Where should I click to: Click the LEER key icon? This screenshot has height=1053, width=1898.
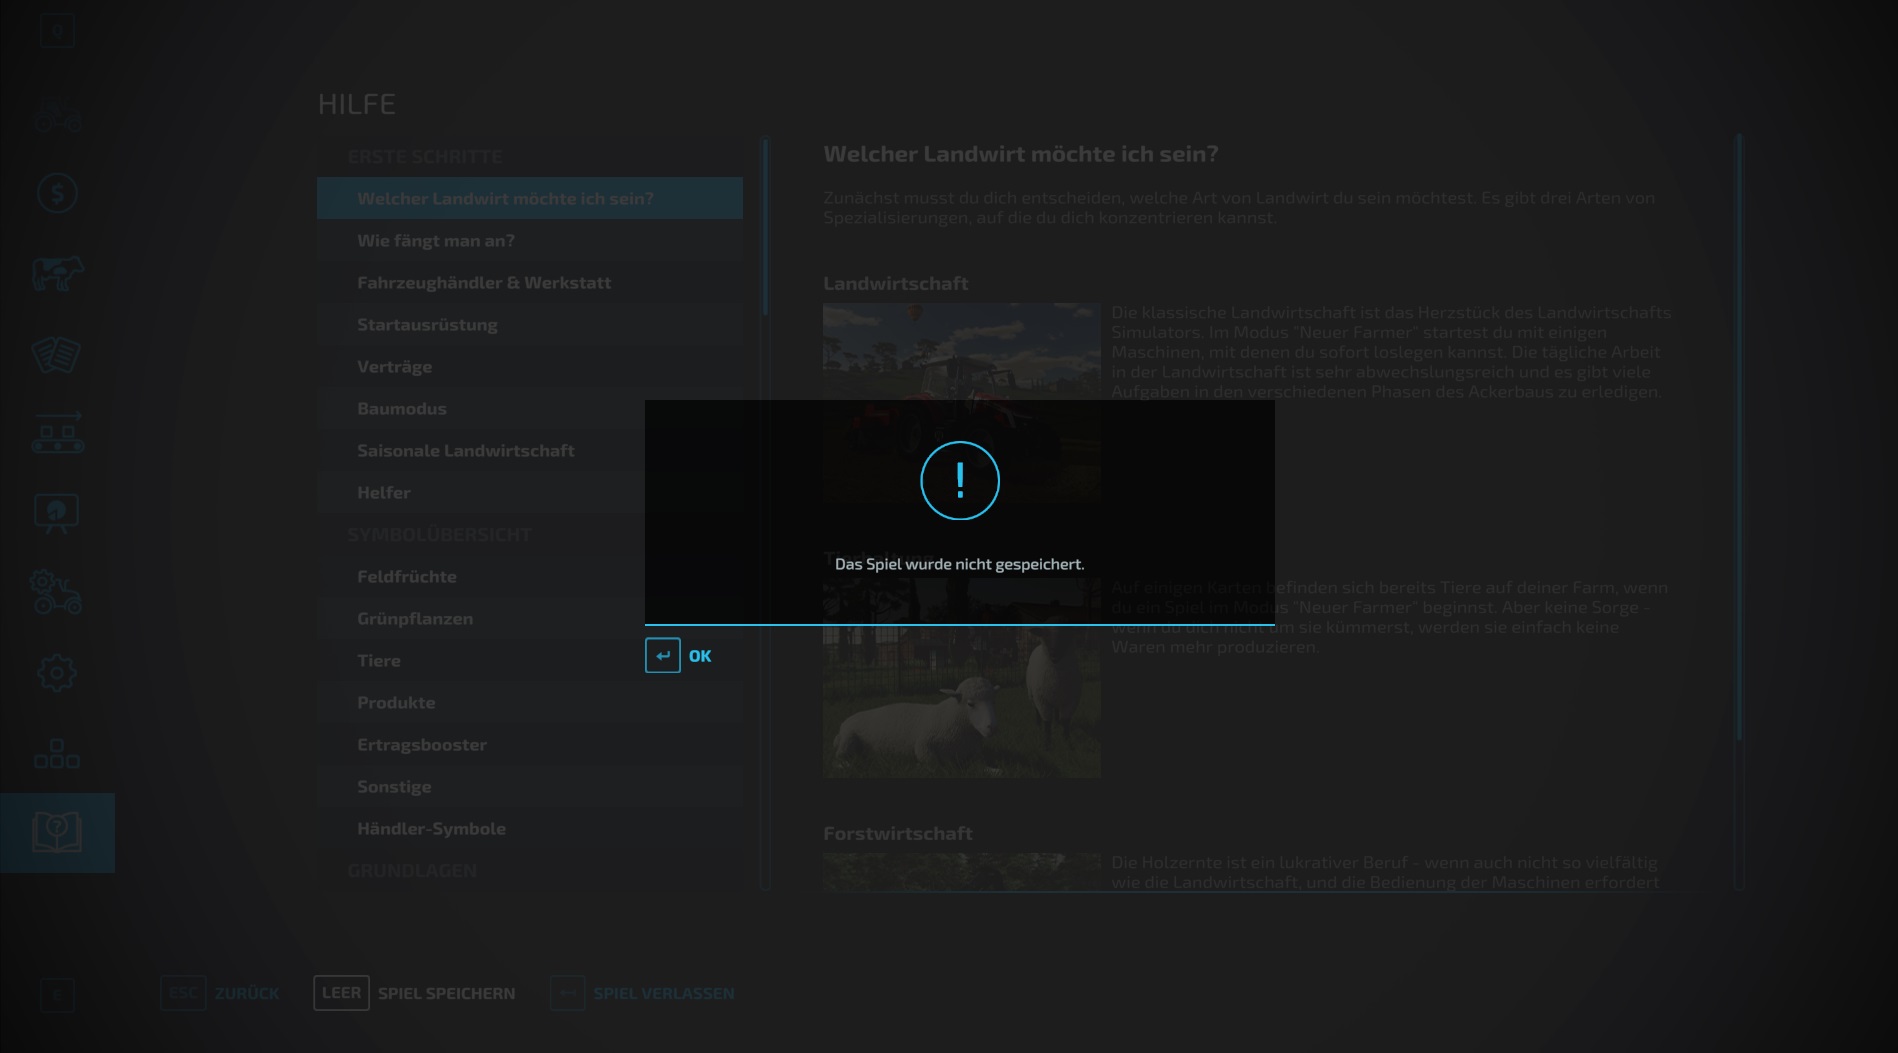341,993
